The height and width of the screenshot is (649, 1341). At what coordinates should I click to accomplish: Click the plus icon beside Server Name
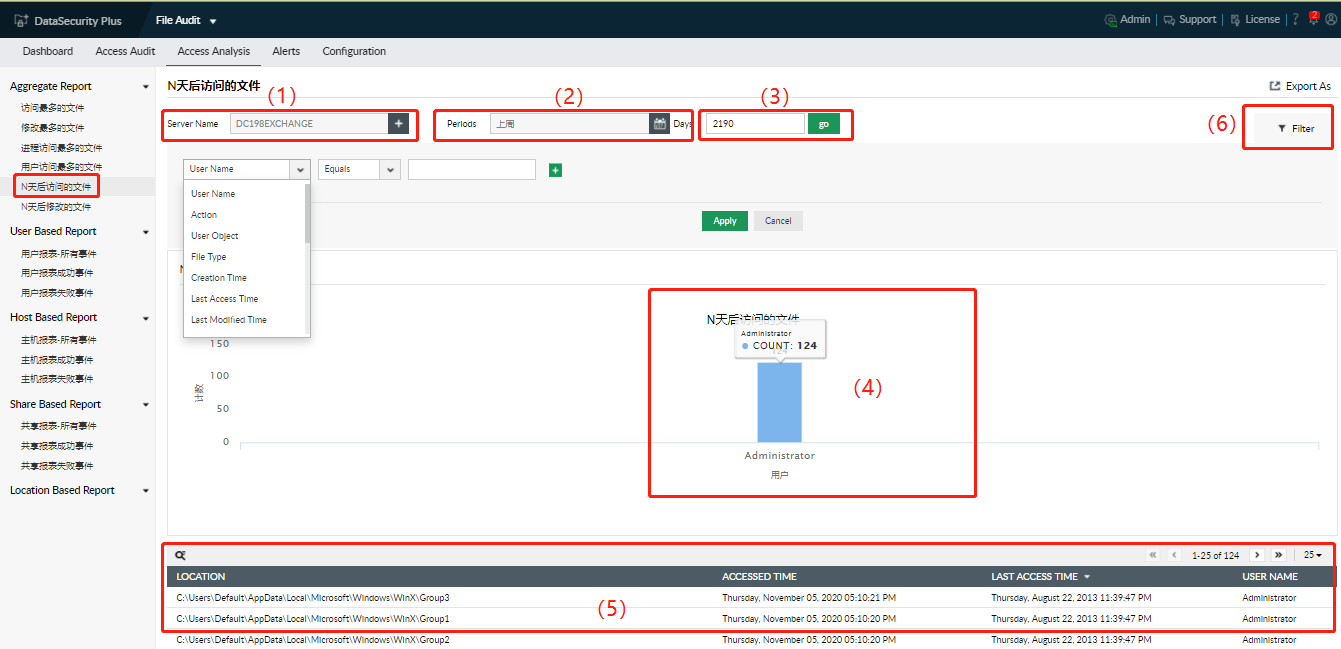[x=399, y=124]
